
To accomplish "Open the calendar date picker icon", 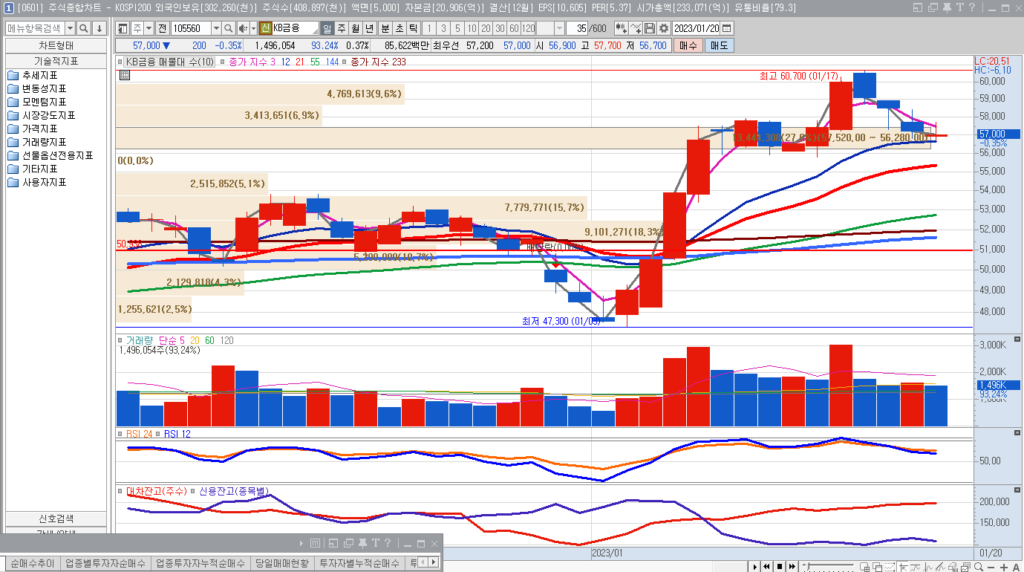I will coord(727,28).
